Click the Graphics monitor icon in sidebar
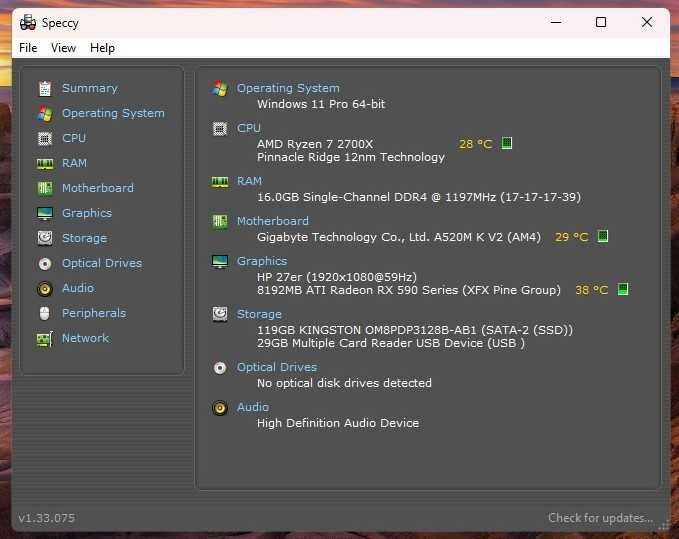 (x=45, y=213)
